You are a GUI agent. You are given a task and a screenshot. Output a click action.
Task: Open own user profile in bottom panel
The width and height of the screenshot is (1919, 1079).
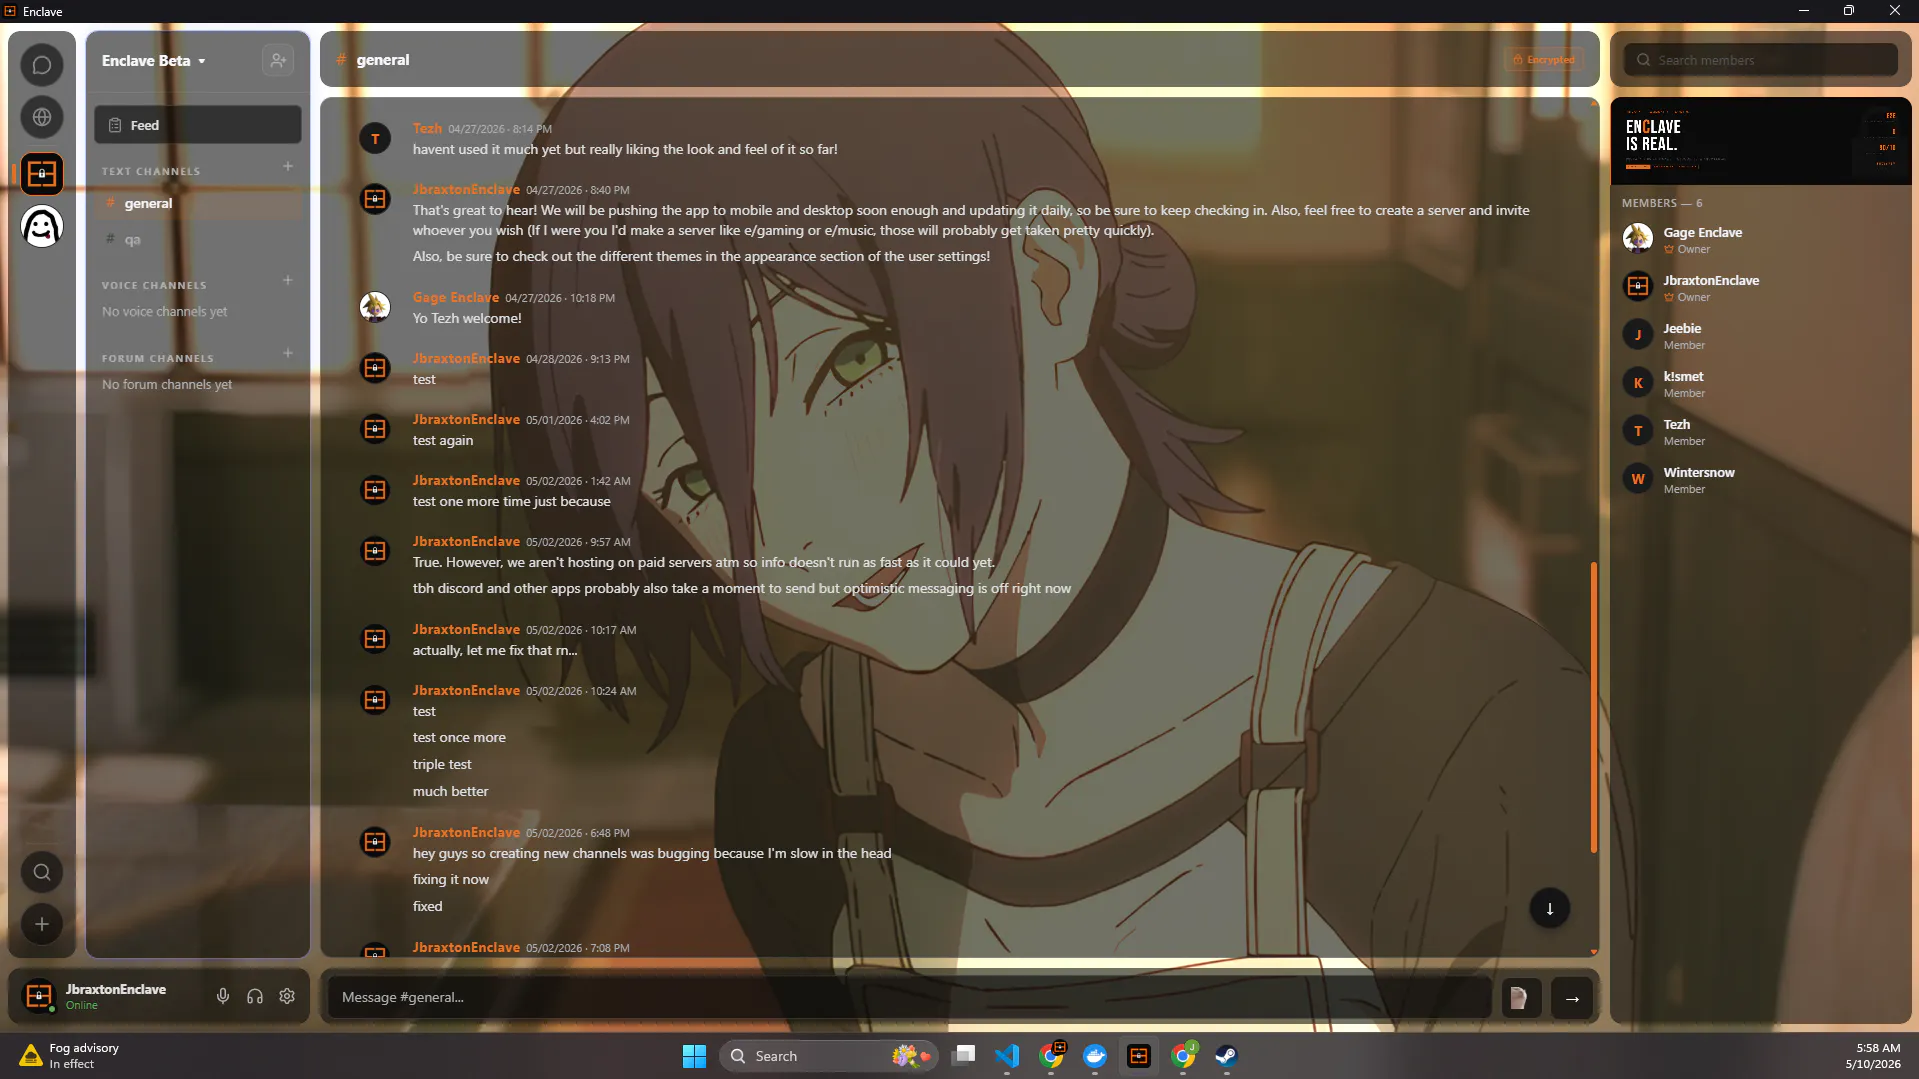96,996
